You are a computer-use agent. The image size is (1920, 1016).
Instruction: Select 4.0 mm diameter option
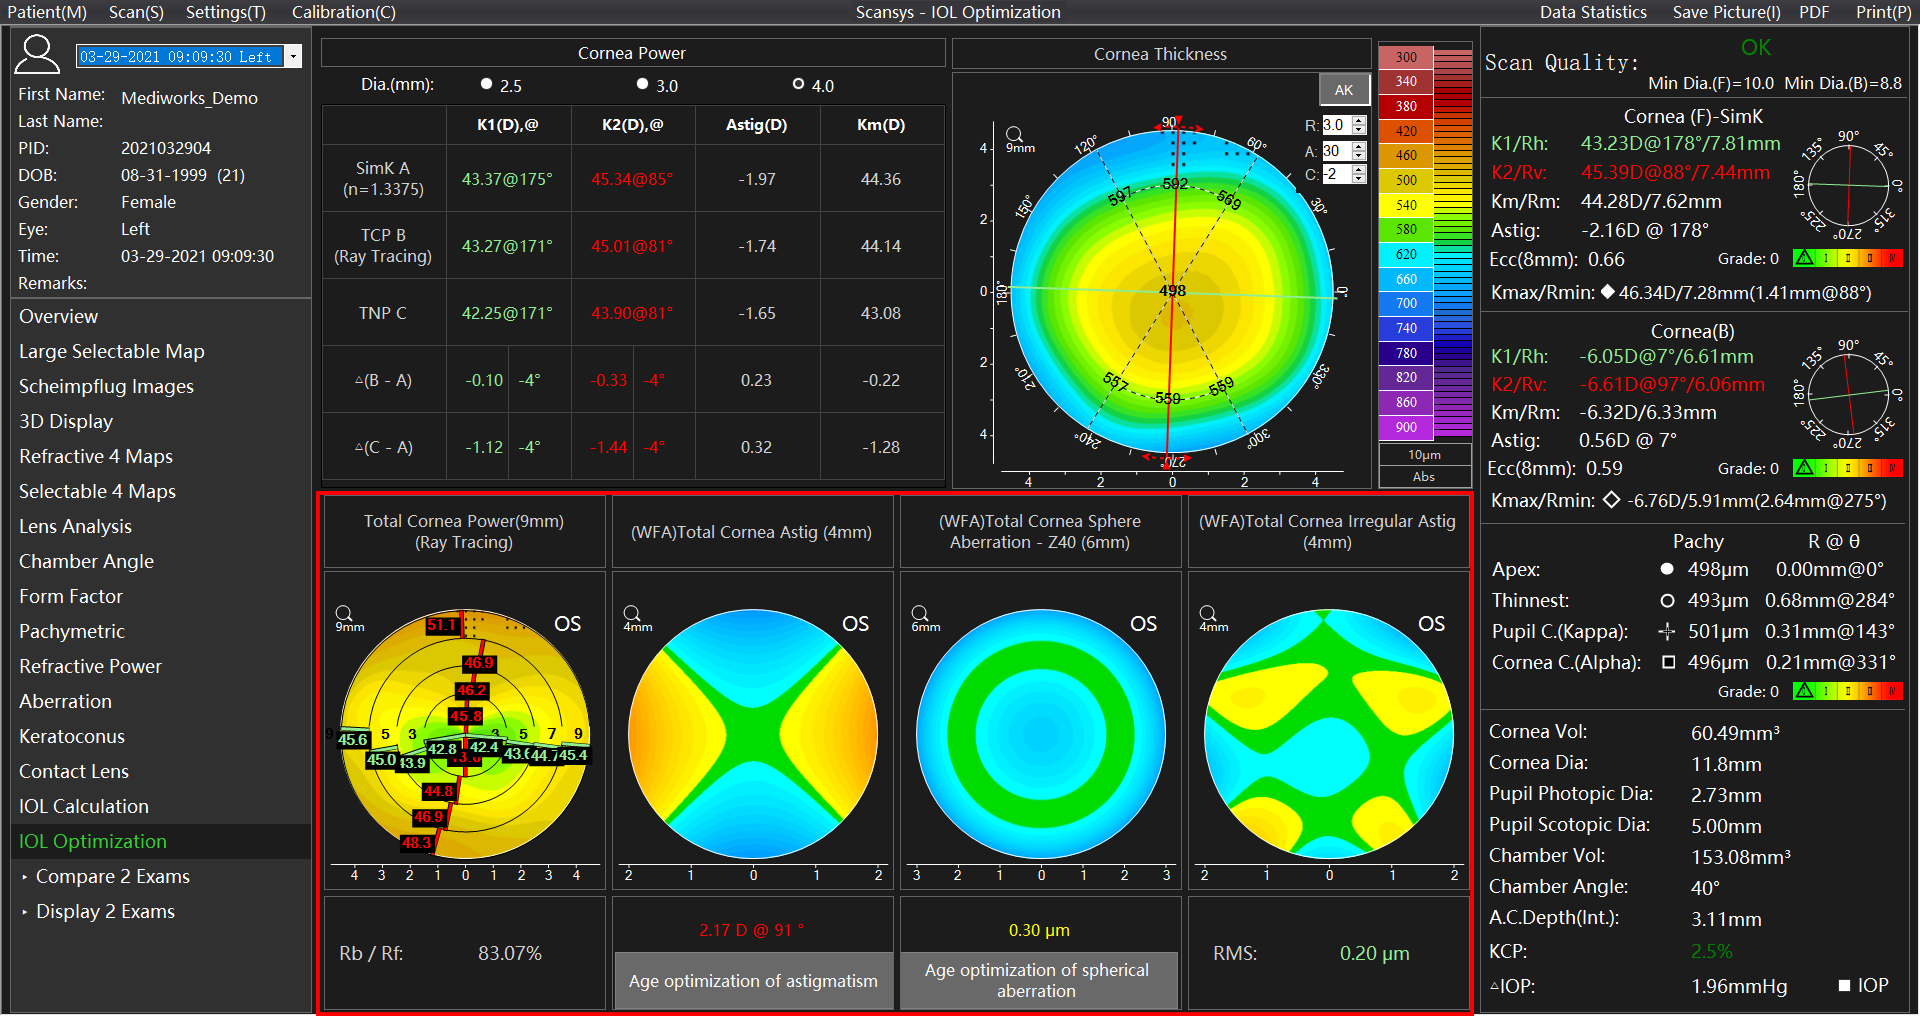point(798,84)
